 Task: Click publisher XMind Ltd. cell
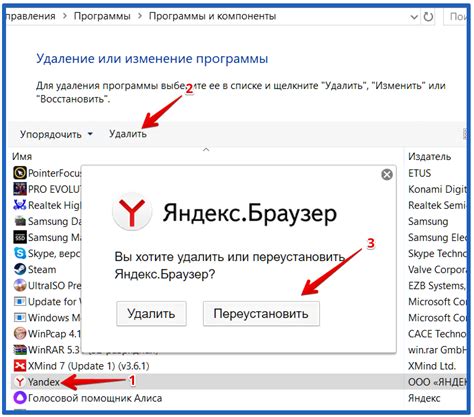click(x=432, y=366)
